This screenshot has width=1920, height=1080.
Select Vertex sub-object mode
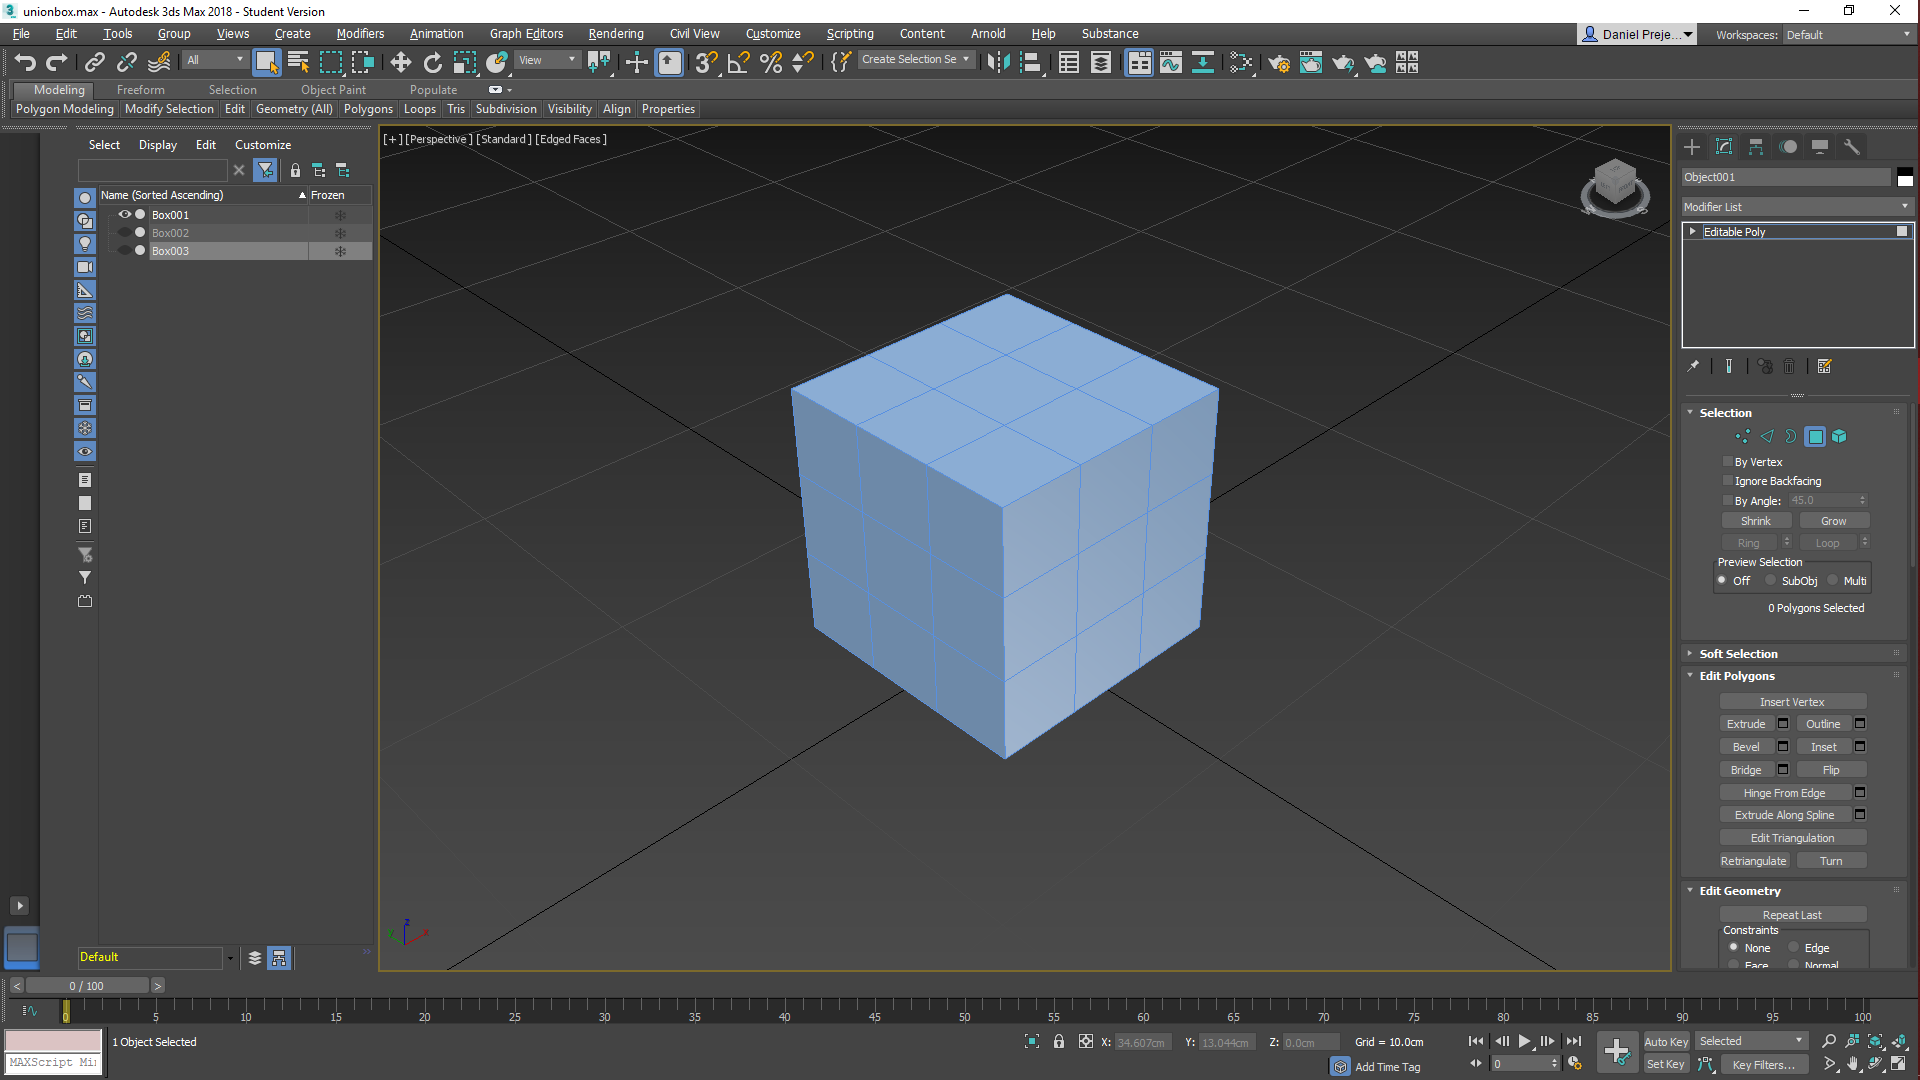tap(1742, 436)
